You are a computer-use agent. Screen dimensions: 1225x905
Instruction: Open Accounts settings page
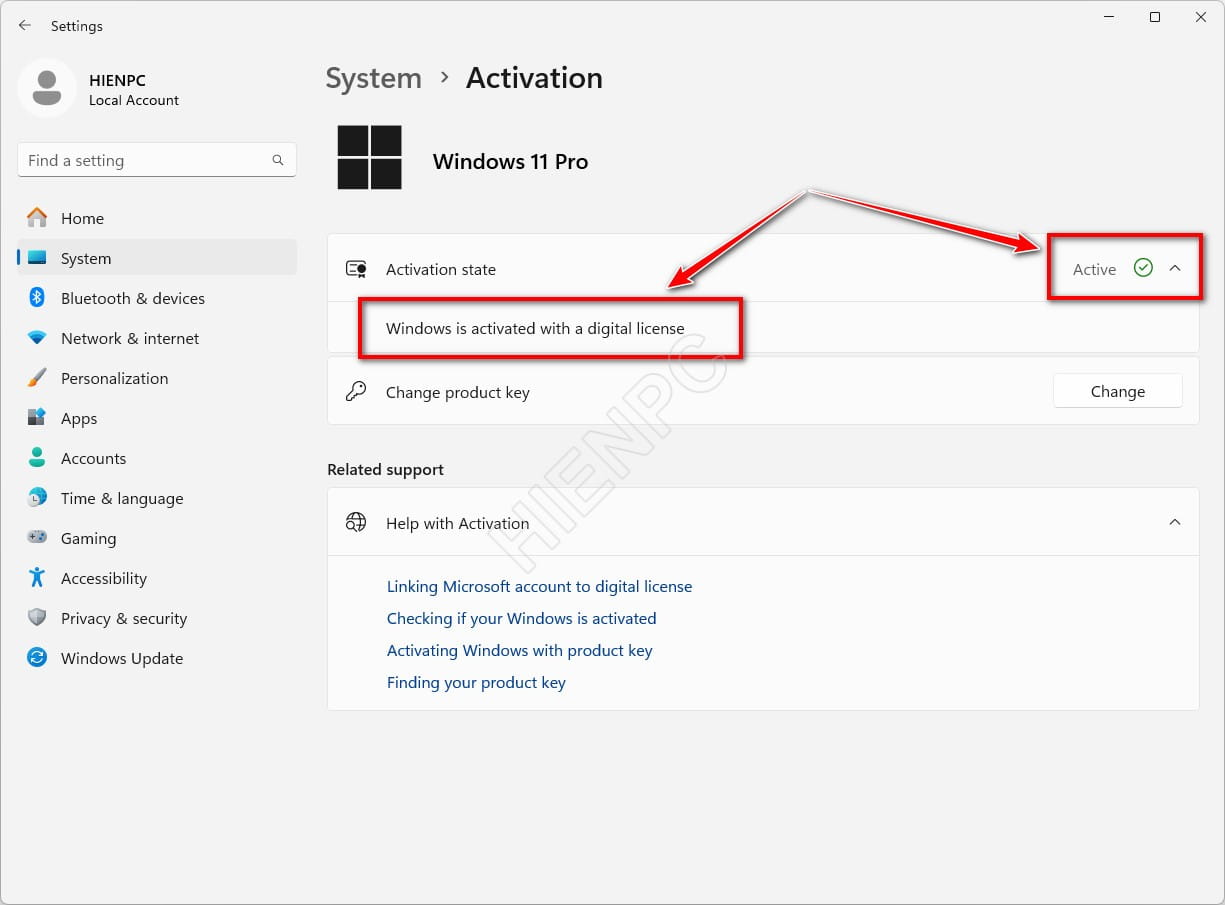click(x=157, y=458)
